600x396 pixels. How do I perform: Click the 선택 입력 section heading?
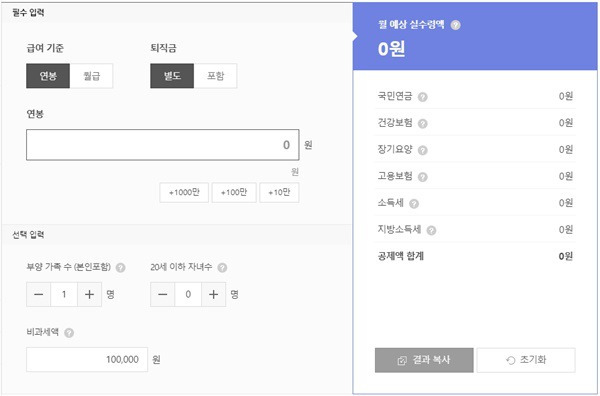(x=28, y=235)
